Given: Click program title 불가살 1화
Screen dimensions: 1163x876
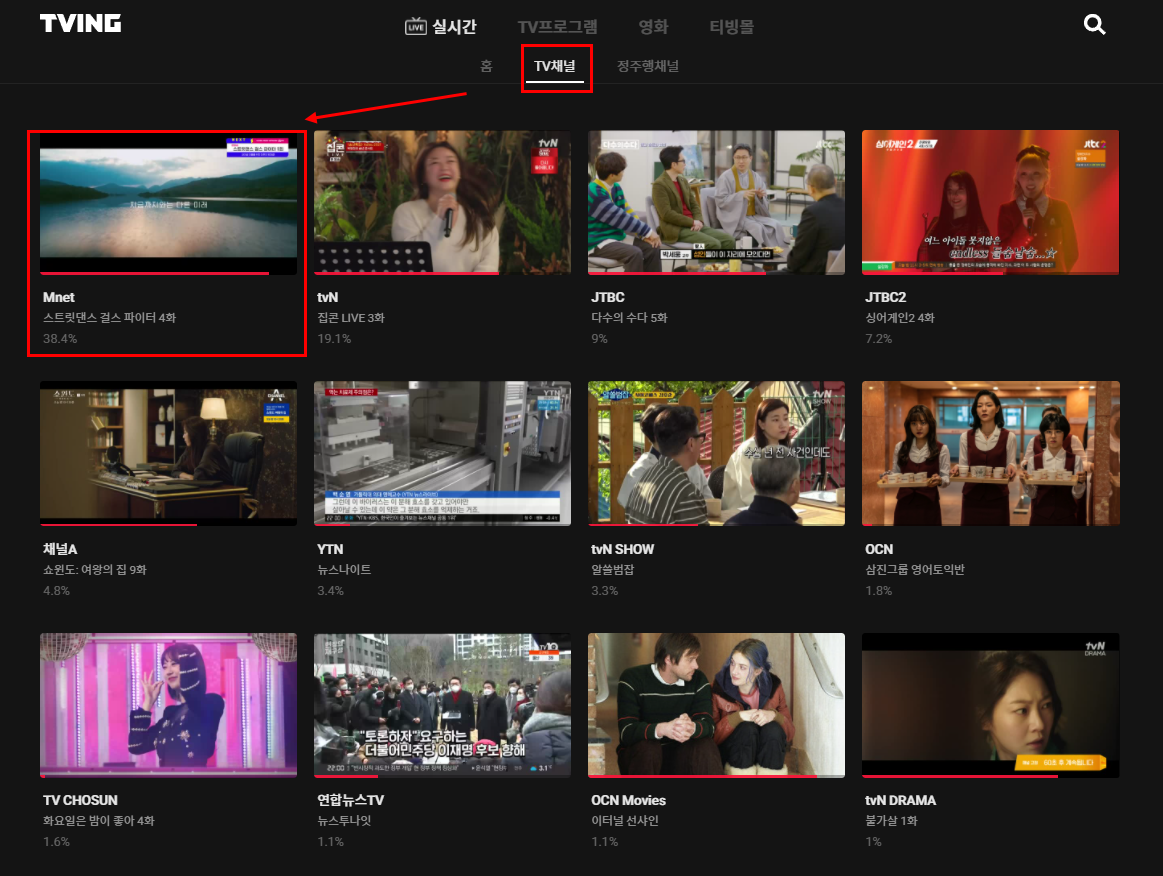Looking at the screenshot, I should [891, 820].
